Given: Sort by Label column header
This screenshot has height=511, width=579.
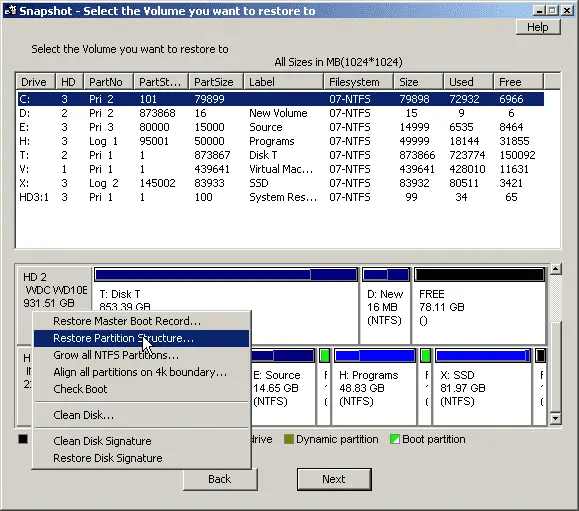Looking at the screenshot, I should (284, 82).
